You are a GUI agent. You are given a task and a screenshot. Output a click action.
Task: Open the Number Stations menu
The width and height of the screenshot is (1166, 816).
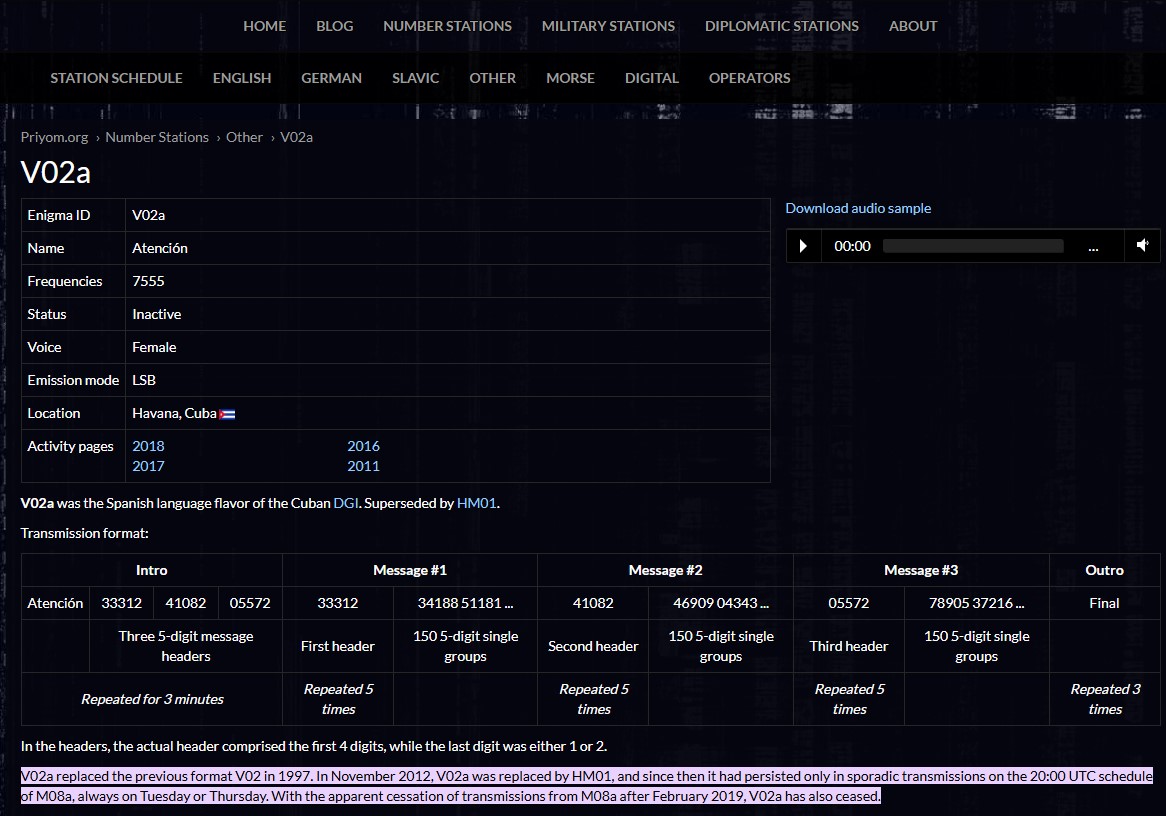(447, 26)
